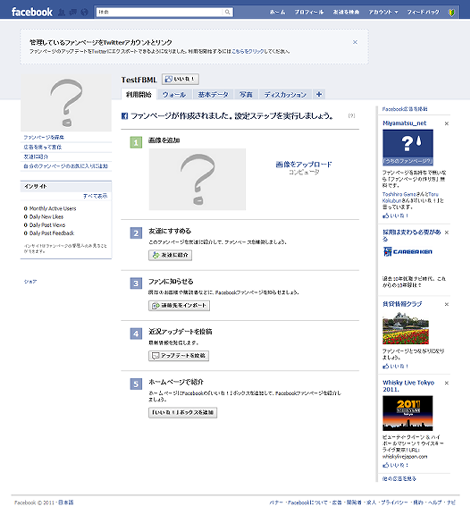Close the CAREER KEN ad

coord(447,232)
